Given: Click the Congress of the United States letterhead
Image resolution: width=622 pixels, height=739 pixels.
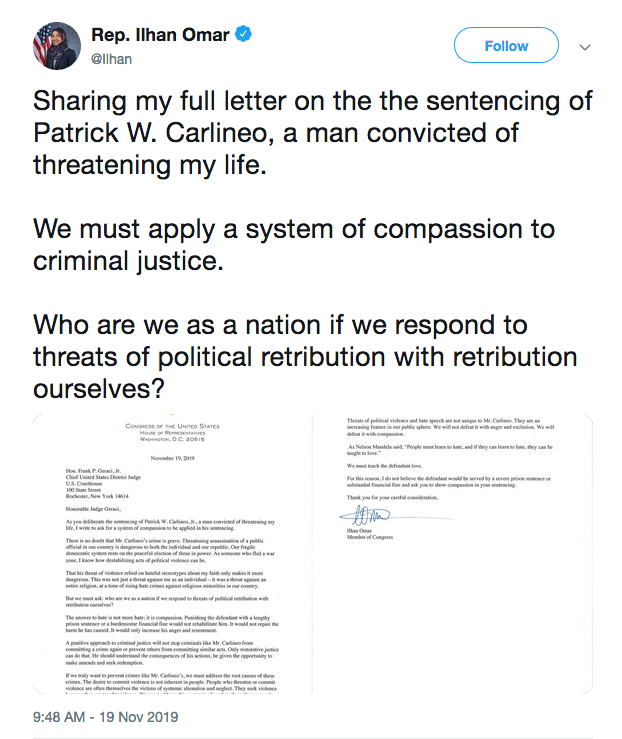Looking at the screenshot, I should click(172, 432).
